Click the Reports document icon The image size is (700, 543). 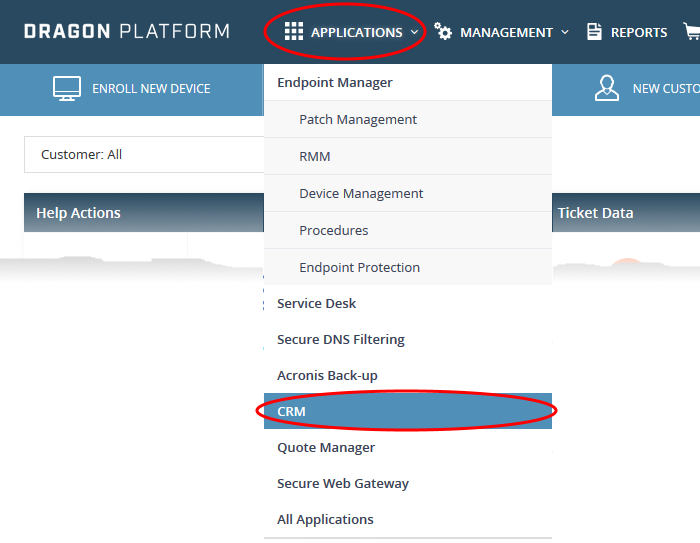pyautogui.click(x=594, y=32)
